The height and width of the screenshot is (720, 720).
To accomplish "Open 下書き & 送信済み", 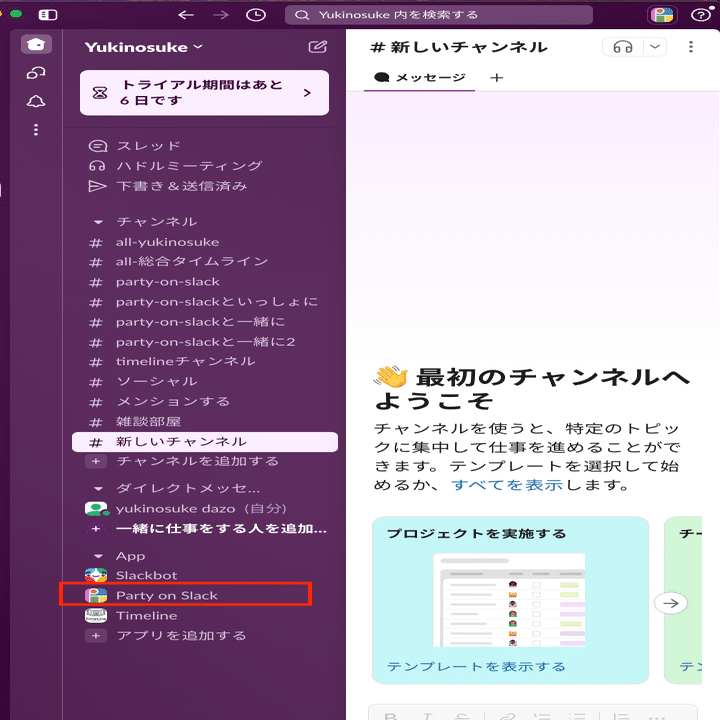I will [205, 186].
